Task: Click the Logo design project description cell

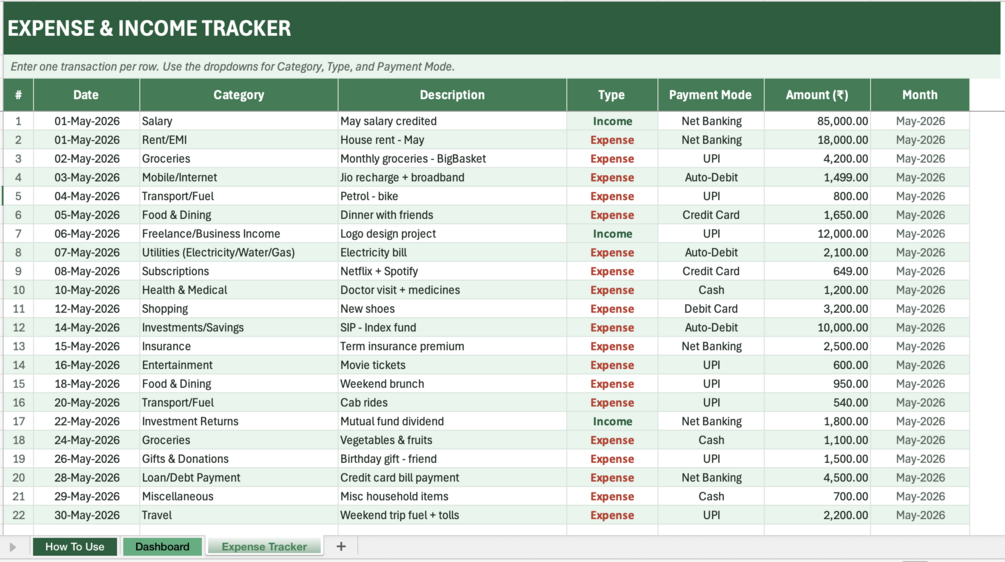Action: 452,234
